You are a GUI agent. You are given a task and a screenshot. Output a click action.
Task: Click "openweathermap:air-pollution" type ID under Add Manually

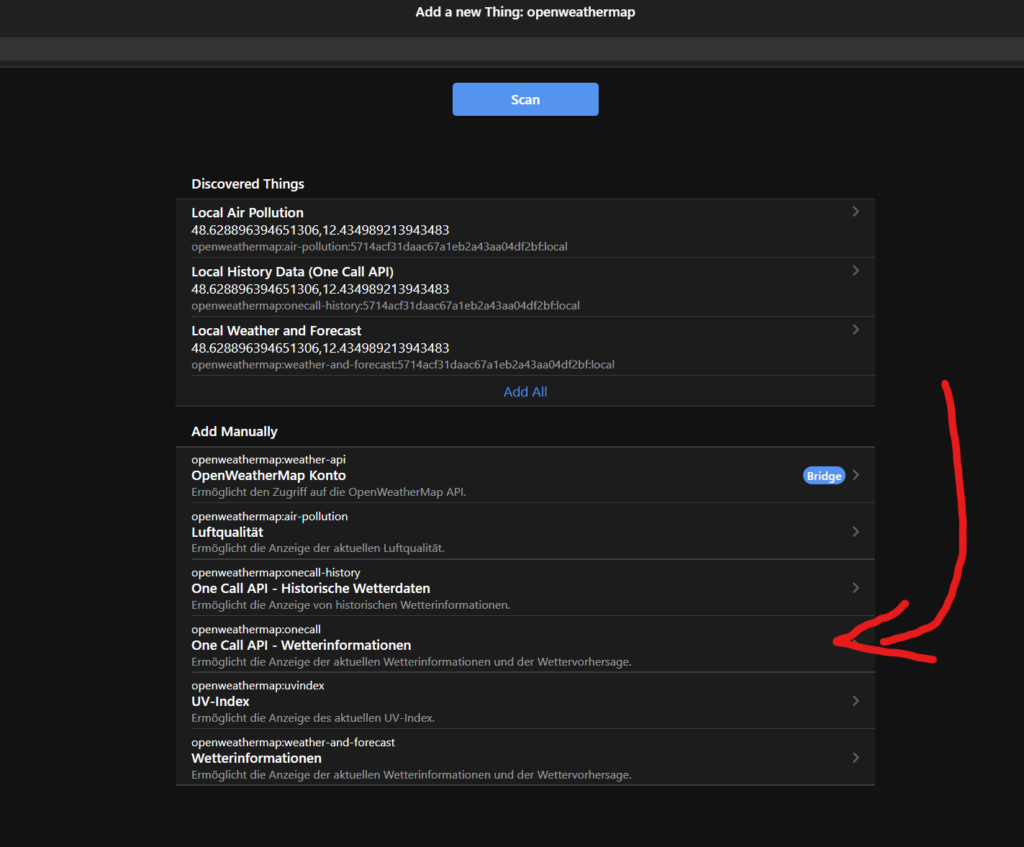click(x=270, y=517)
